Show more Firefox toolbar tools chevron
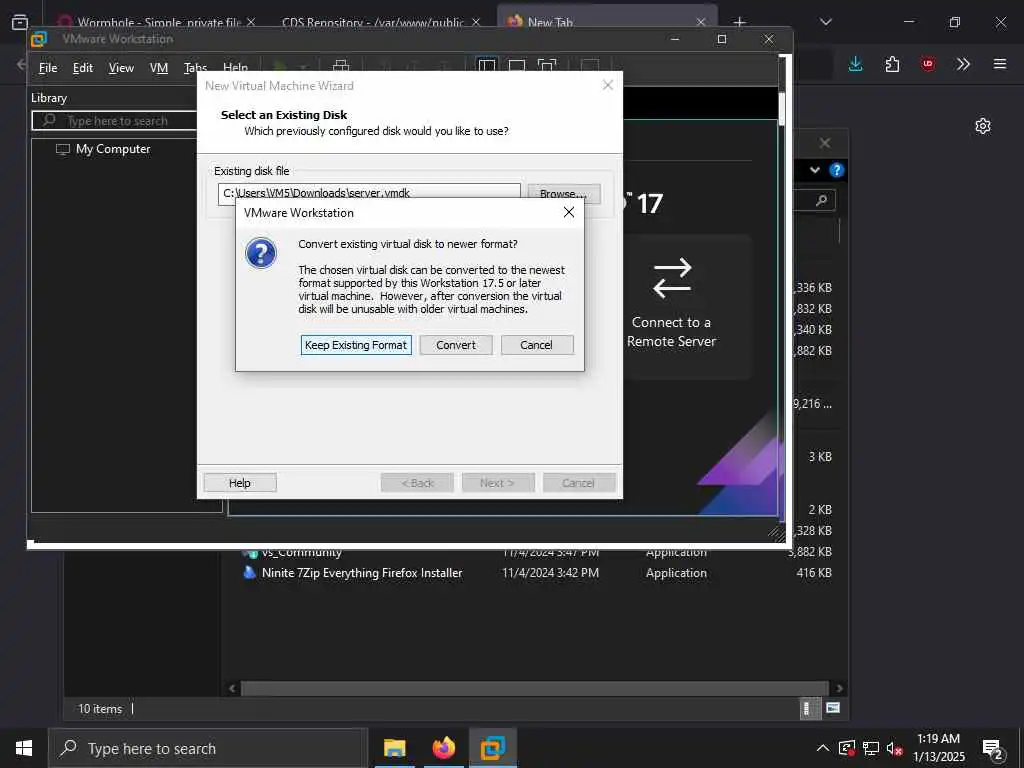The width and height of the screenshot is (1024, 768). pyautogui.click(x=963, y=64)
